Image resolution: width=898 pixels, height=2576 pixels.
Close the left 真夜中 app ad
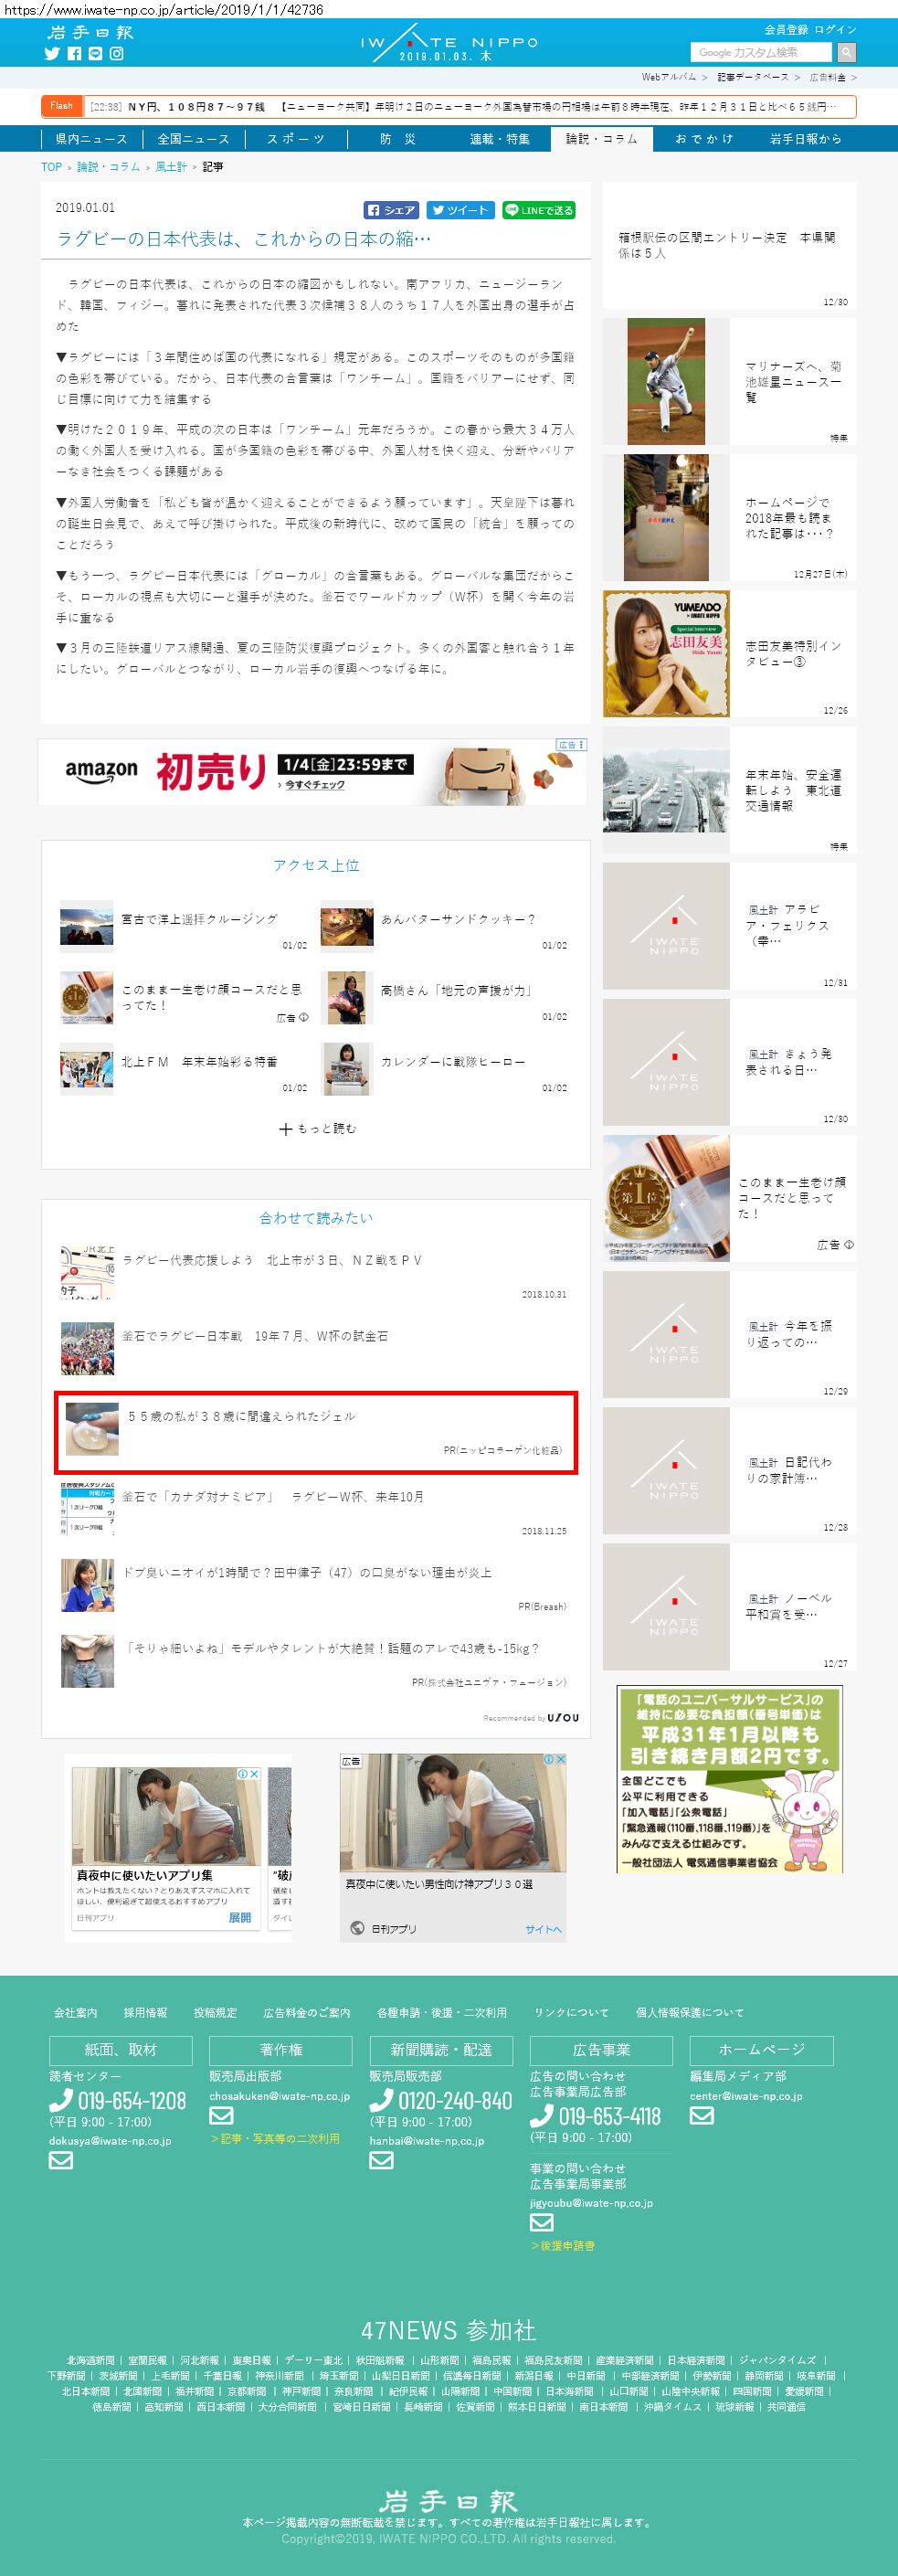click(254, 1773)
